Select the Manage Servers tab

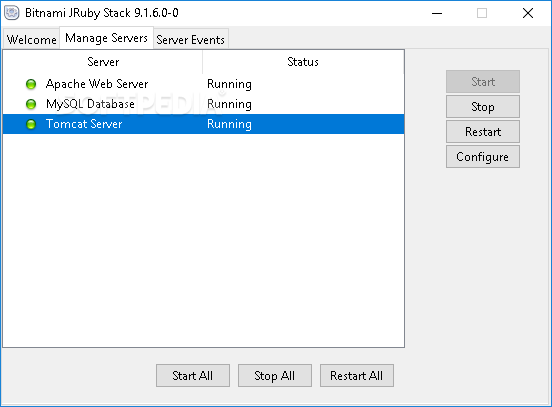coord(106,38)
